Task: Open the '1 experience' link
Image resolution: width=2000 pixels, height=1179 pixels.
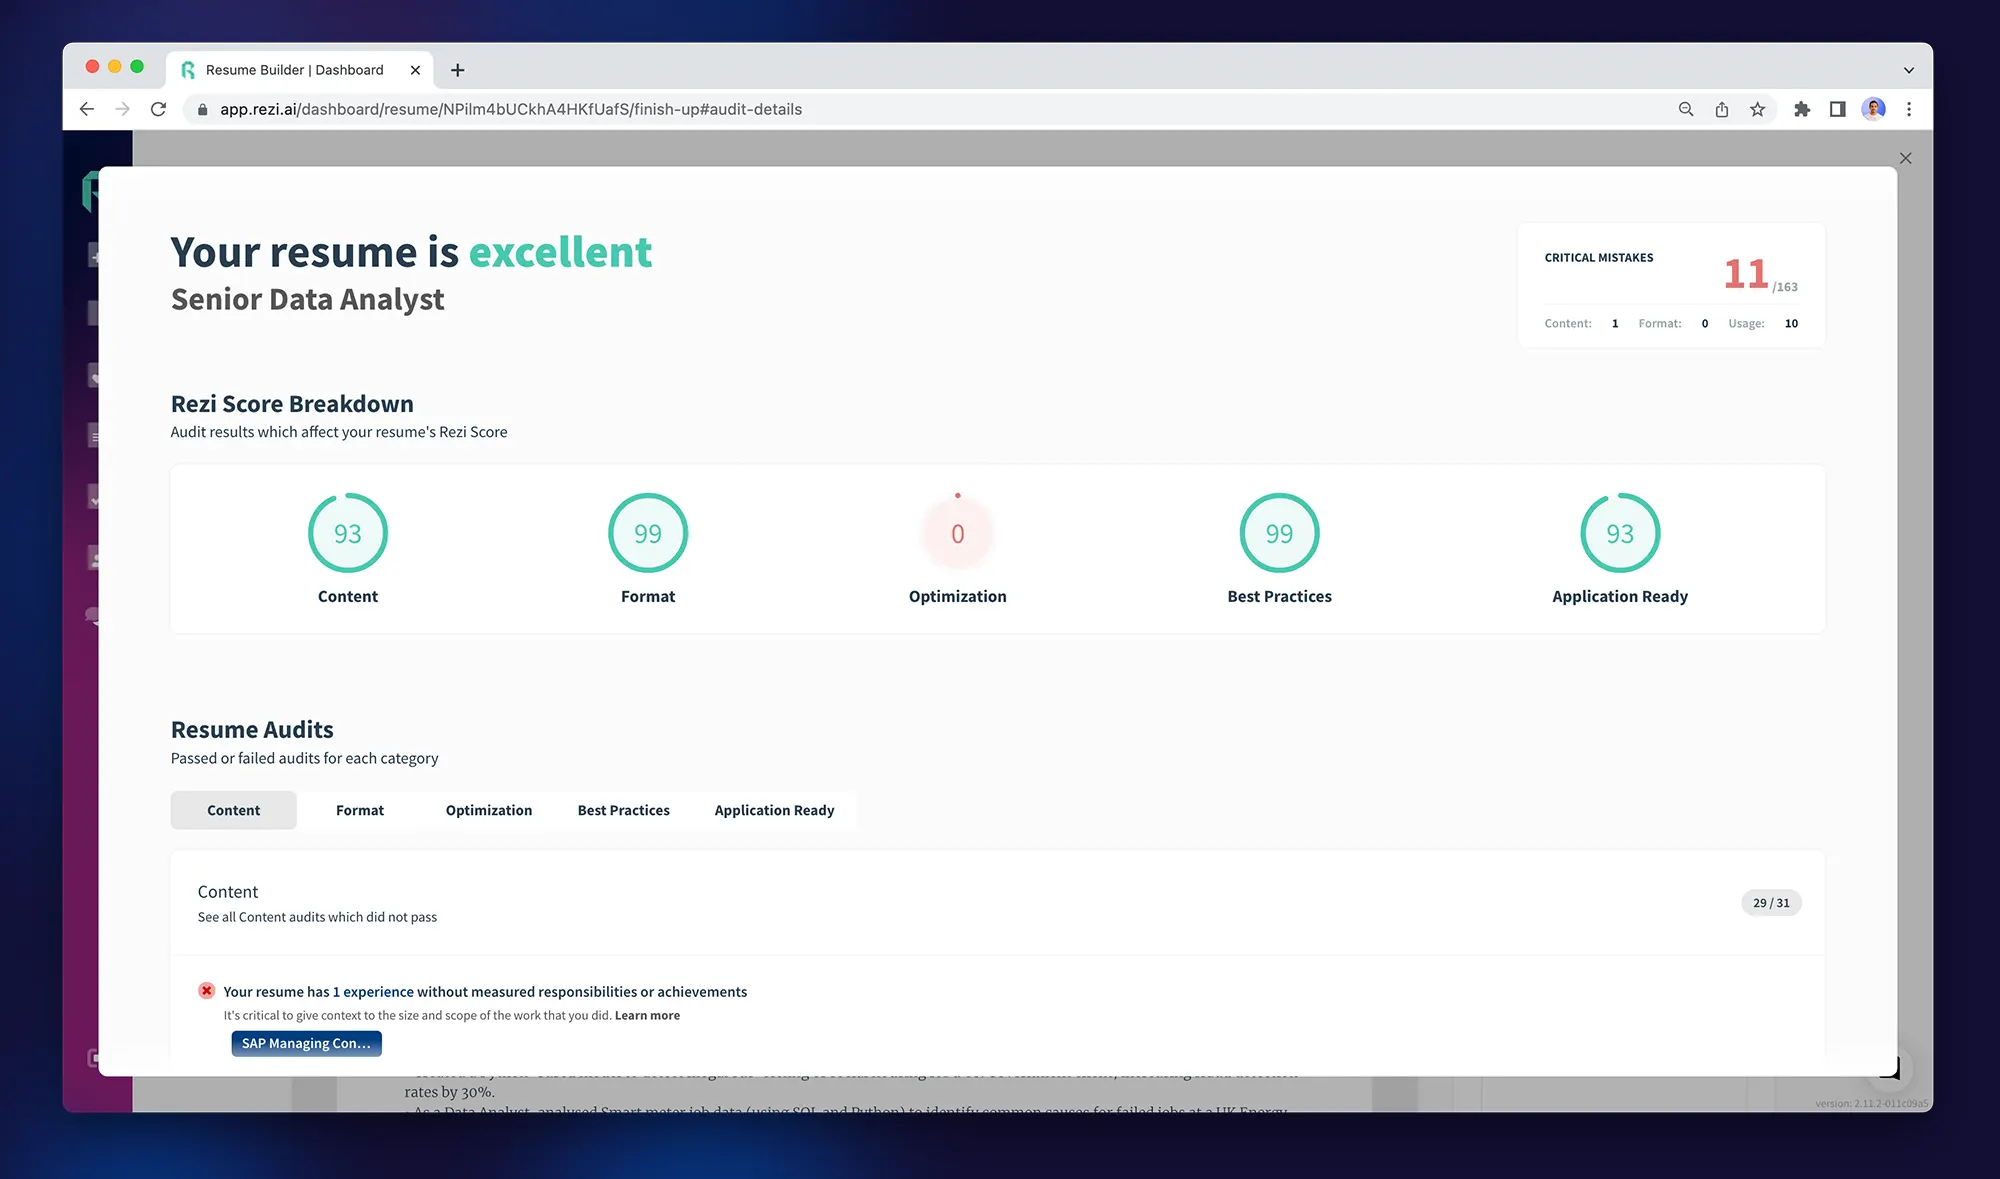Action: click(373, 992)
